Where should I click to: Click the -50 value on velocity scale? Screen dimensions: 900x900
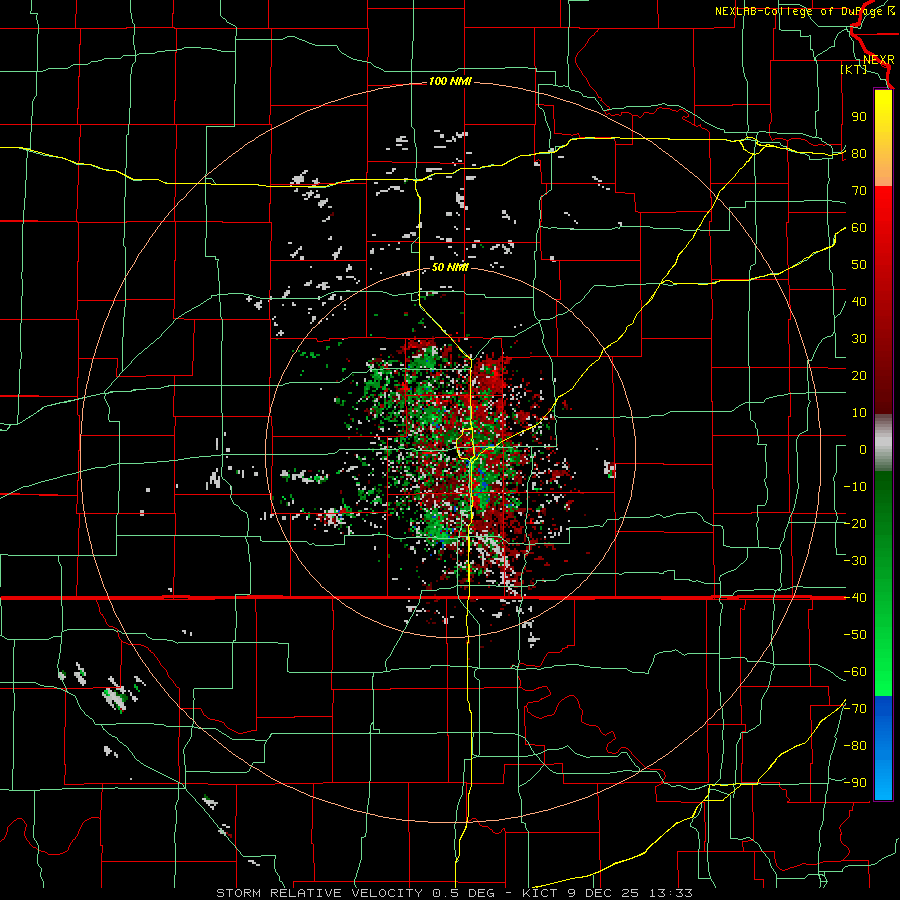(x=855, y=635)
